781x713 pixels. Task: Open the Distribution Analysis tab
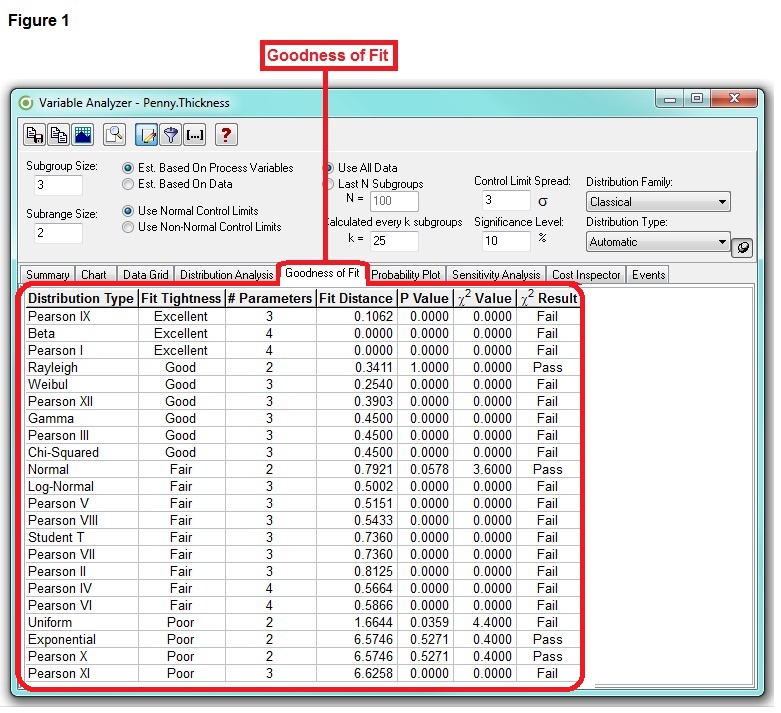click(x=227, y=275)
